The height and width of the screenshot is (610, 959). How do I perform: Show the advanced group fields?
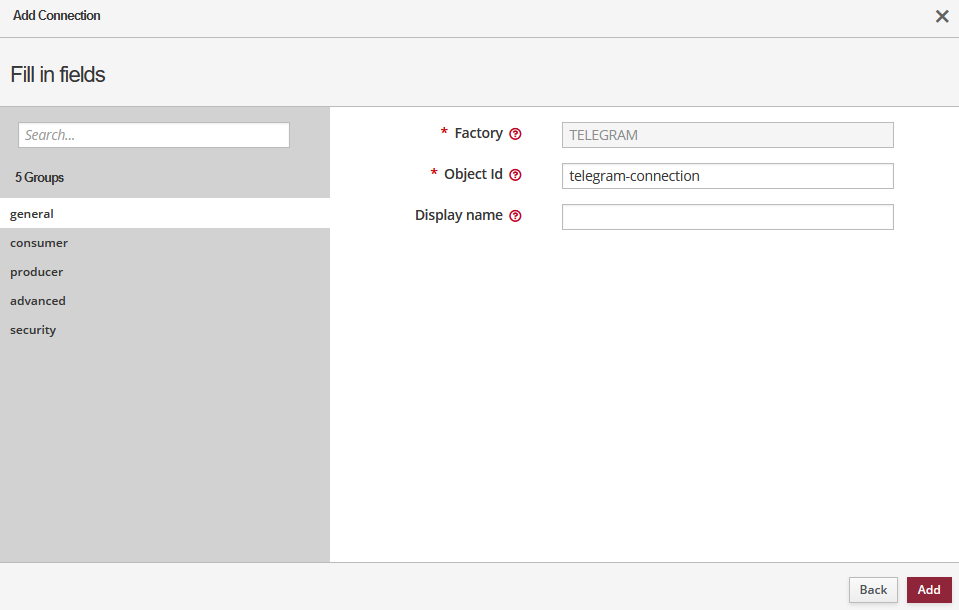coord(38,301)
